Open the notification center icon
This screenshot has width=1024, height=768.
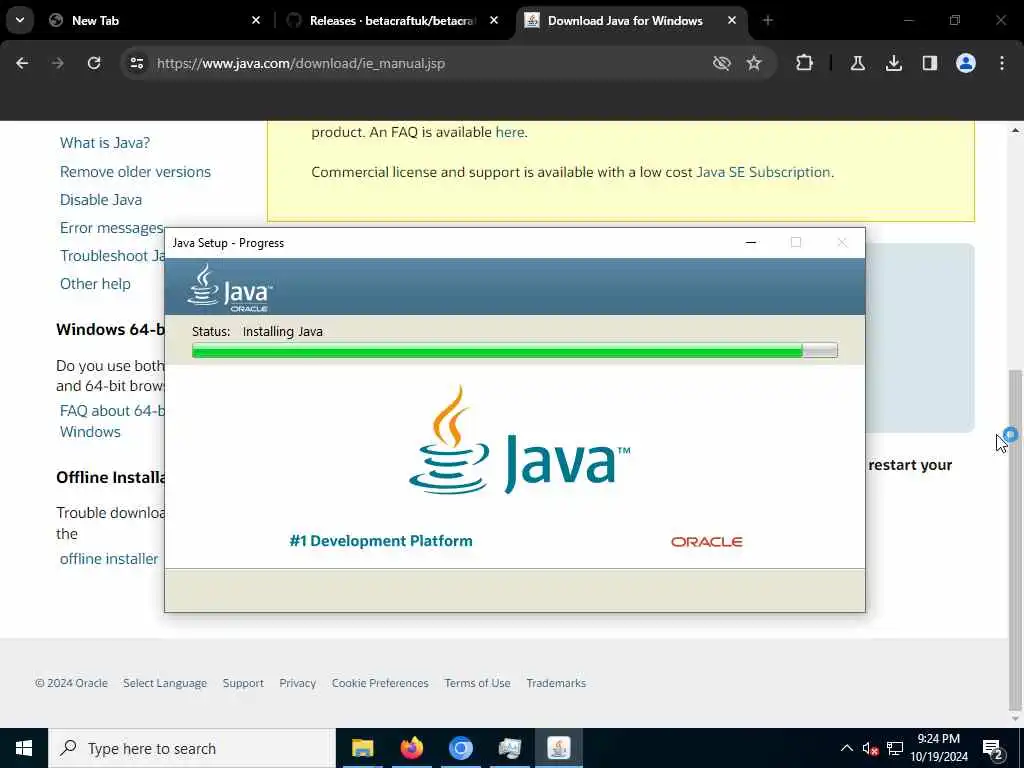click(993, 749)
